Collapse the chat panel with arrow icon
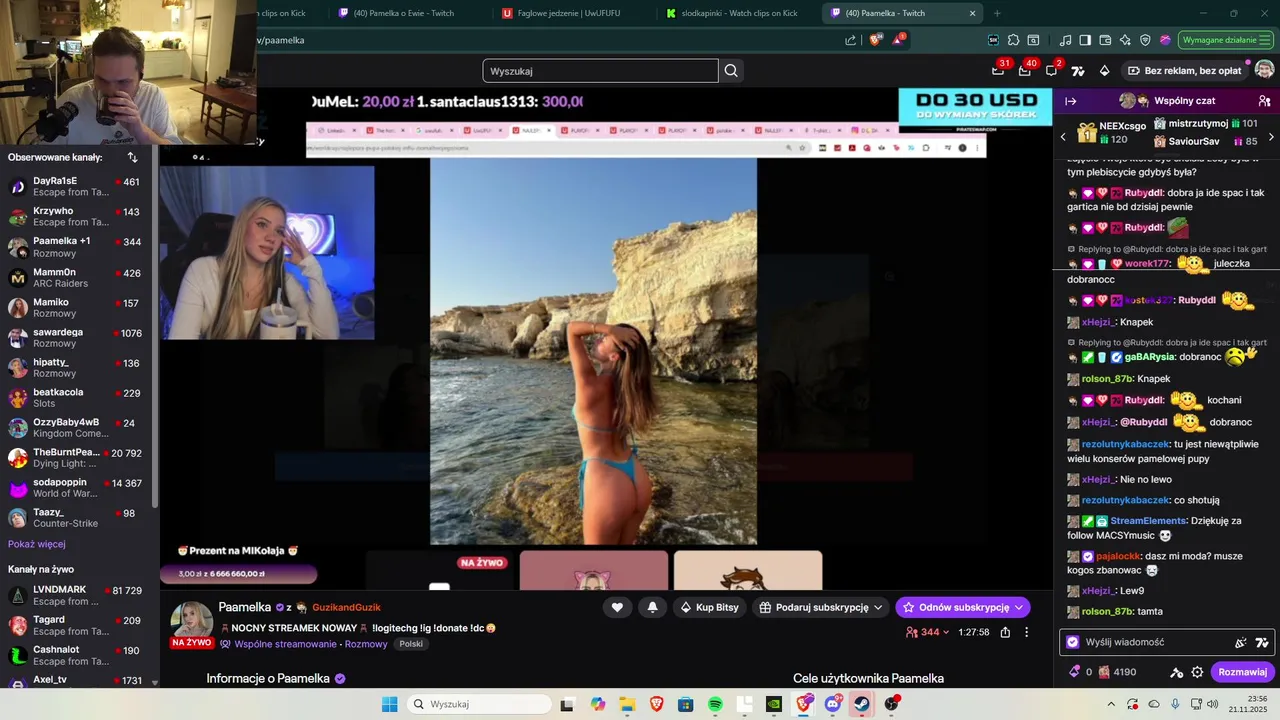Viewport: 1280px width, 720px height. [1070, 101]
